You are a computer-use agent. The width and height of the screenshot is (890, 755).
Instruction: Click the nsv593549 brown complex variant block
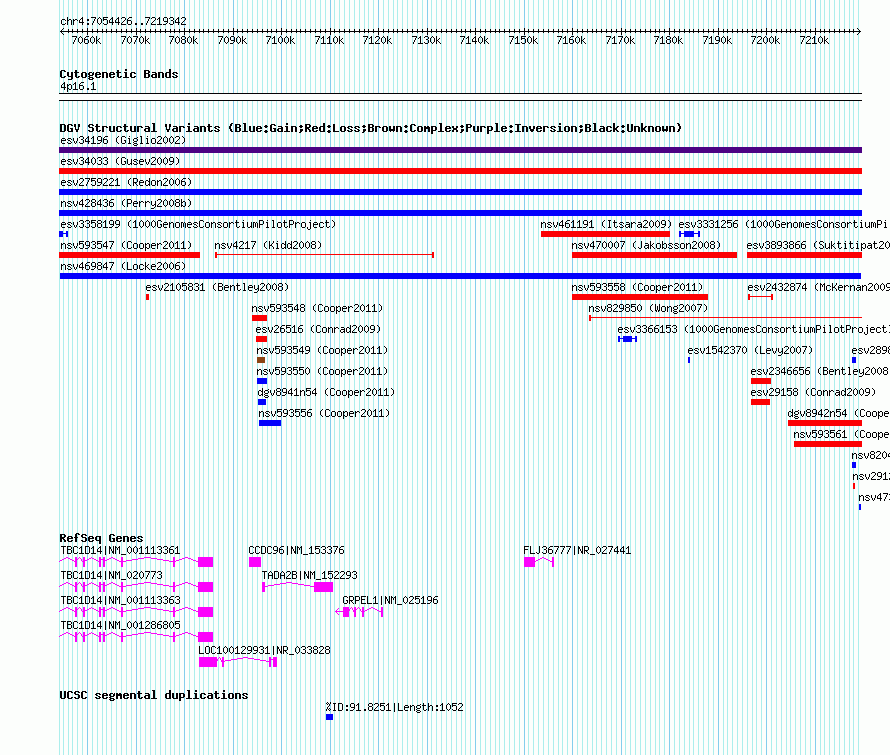261,360
